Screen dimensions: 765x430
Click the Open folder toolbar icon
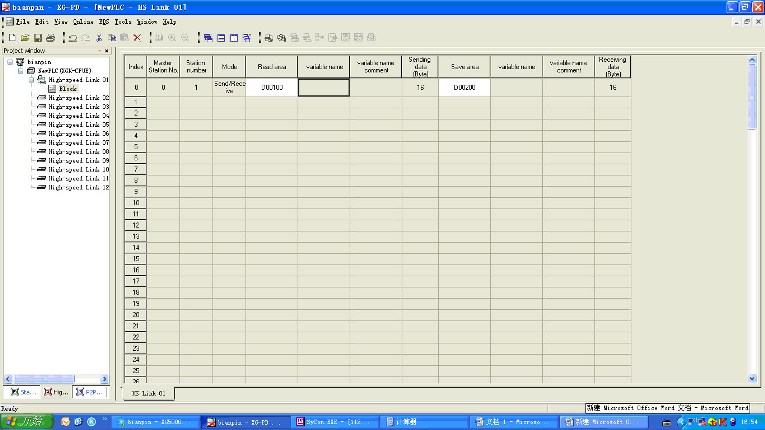(x=24, y=37)
